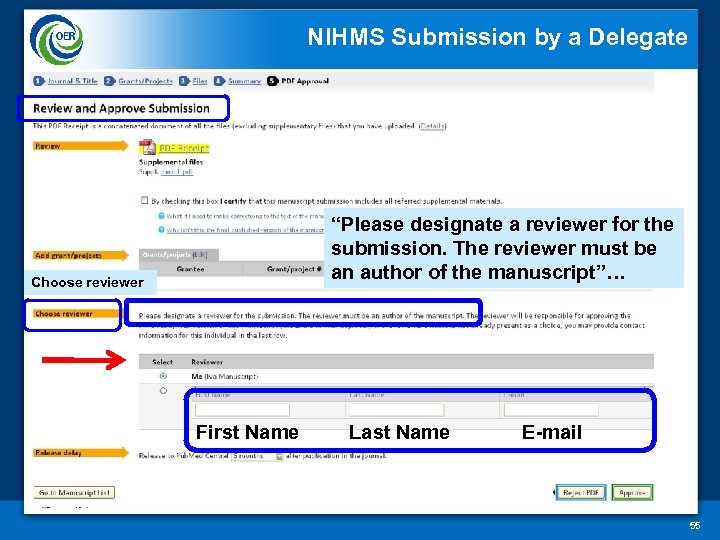720x540 pixels.
Task: Open the supplemental file link
Action: (x=177, y=172)
